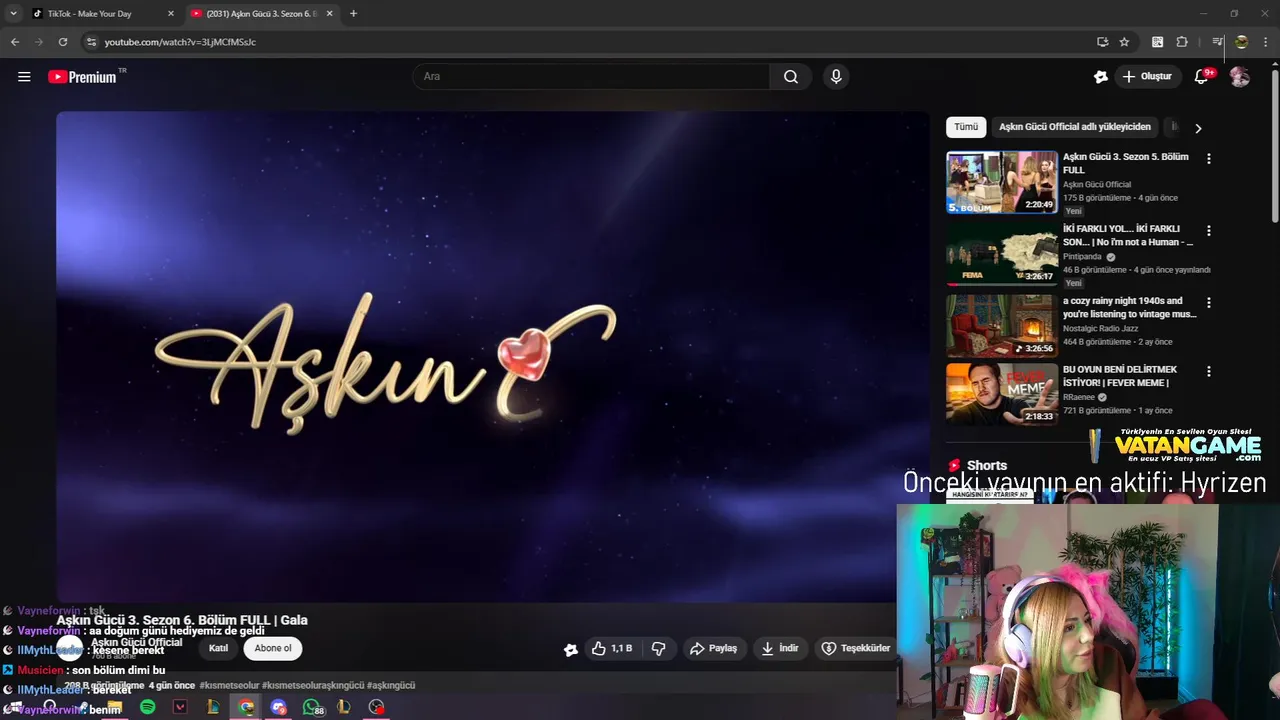Click the Paylaş share button
The width and height of the screenshot is (1280, 720).
(713, 649)
